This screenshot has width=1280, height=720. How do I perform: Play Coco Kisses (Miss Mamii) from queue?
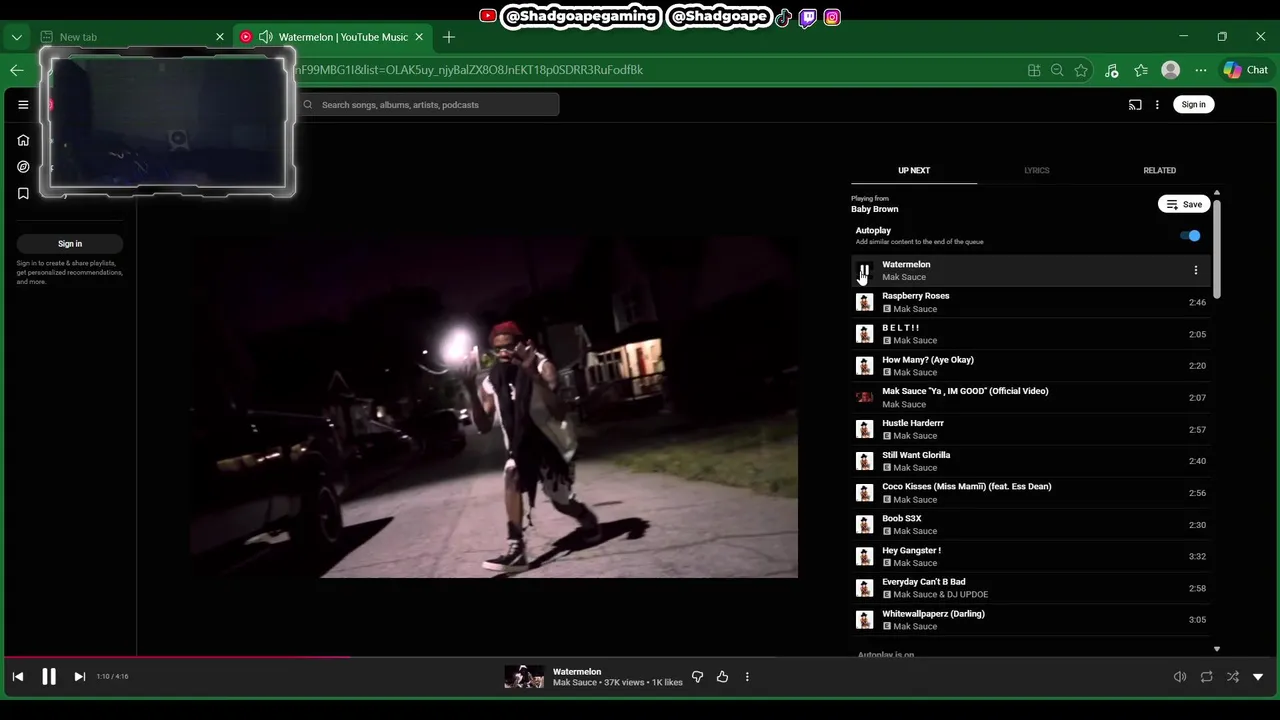1030,493
